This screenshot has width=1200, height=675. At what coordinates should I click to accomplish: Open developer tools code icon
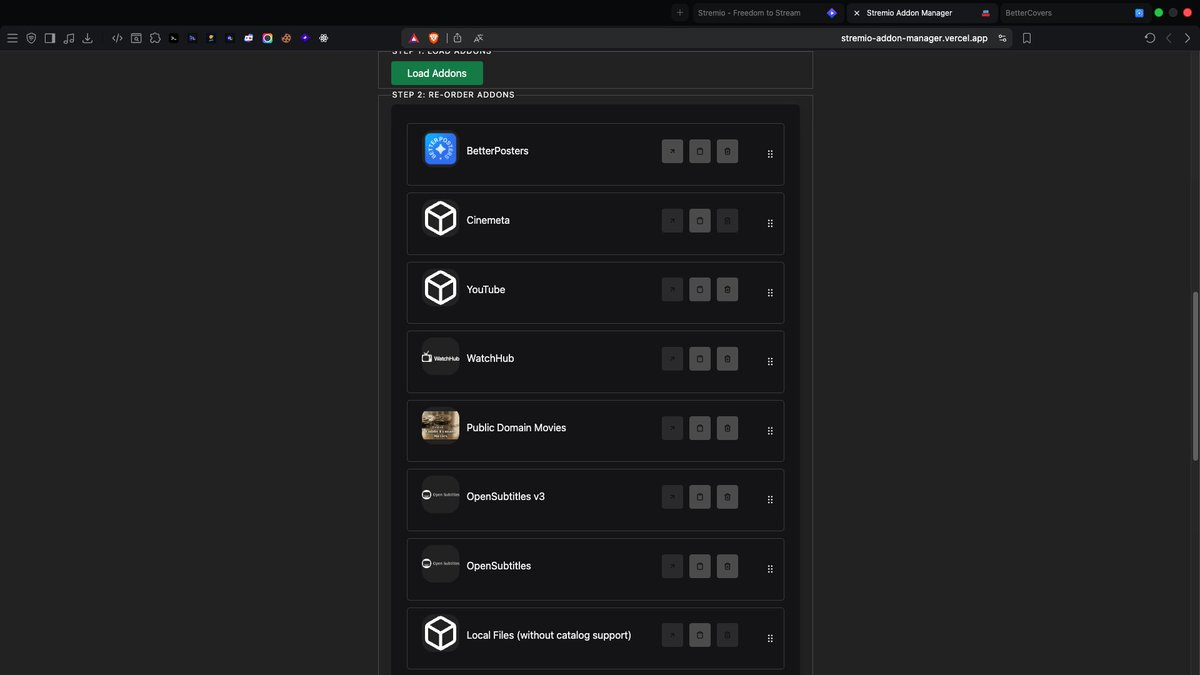click(x=117, y=38)
